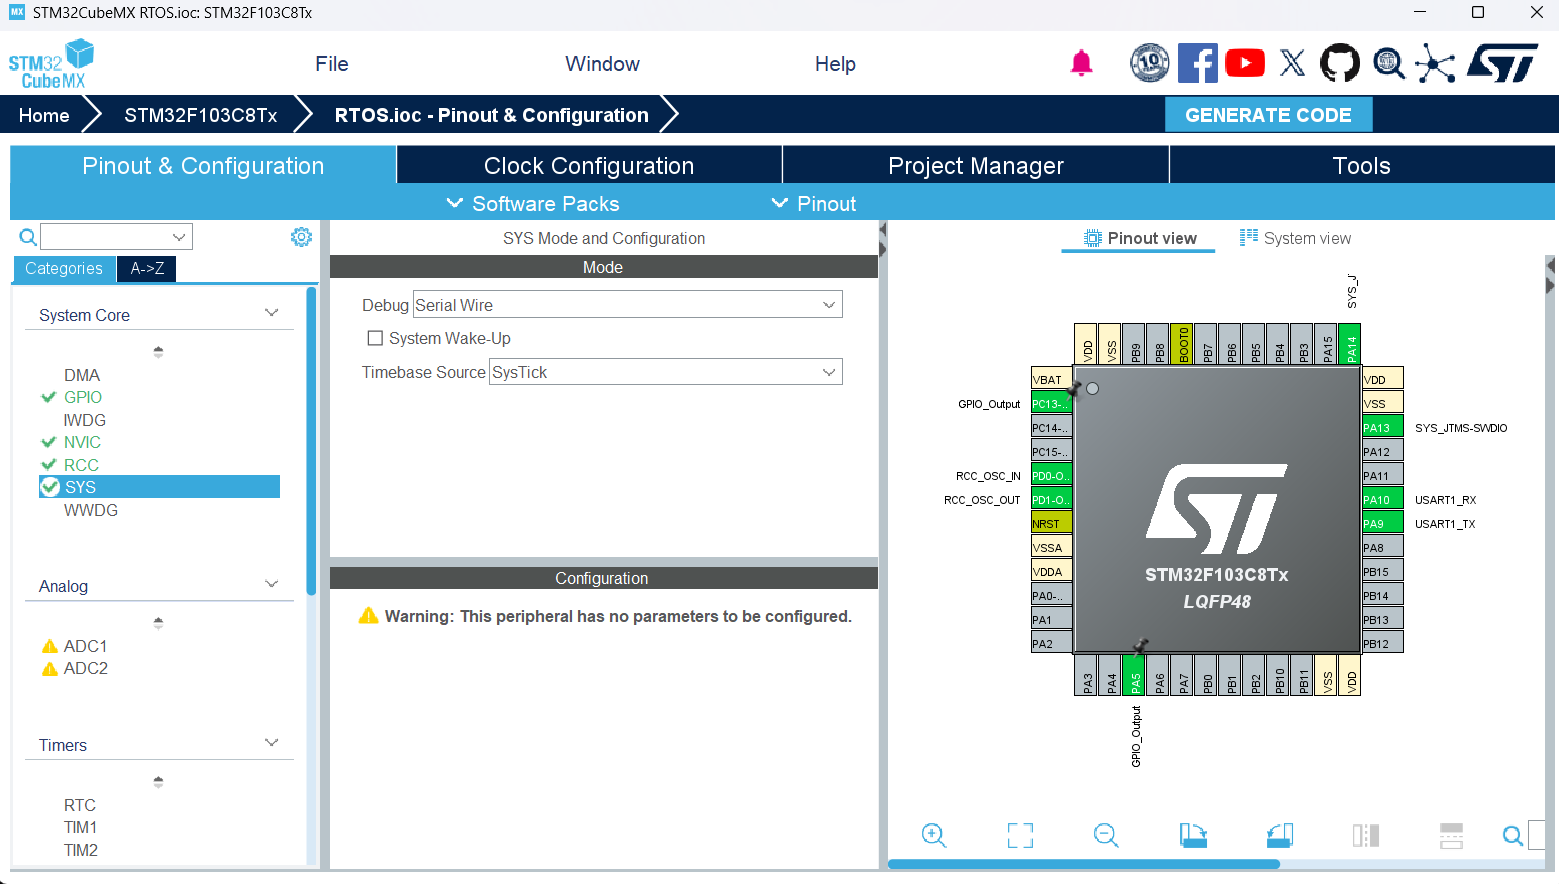This screenshot has width=1559, height=884.
Task: Select DMA in System Core list
Action: click(x=82, y=375)
